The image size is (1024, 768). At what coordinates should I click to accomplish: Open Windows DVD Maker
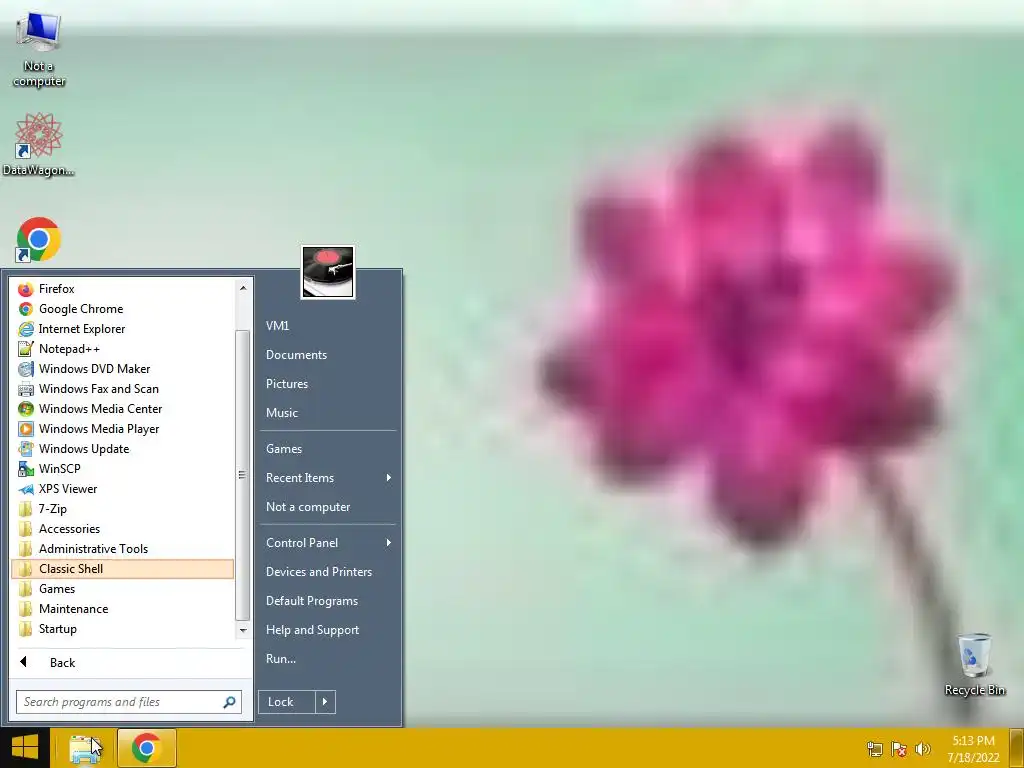122,369
